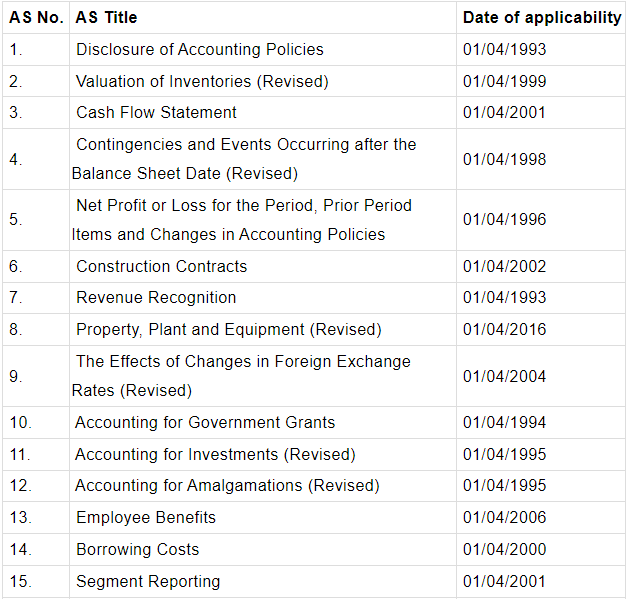Click the 'Date of applicability' column header
This screenshot has height=599, width=627.
pyautogui.click(x=541, y=17)
